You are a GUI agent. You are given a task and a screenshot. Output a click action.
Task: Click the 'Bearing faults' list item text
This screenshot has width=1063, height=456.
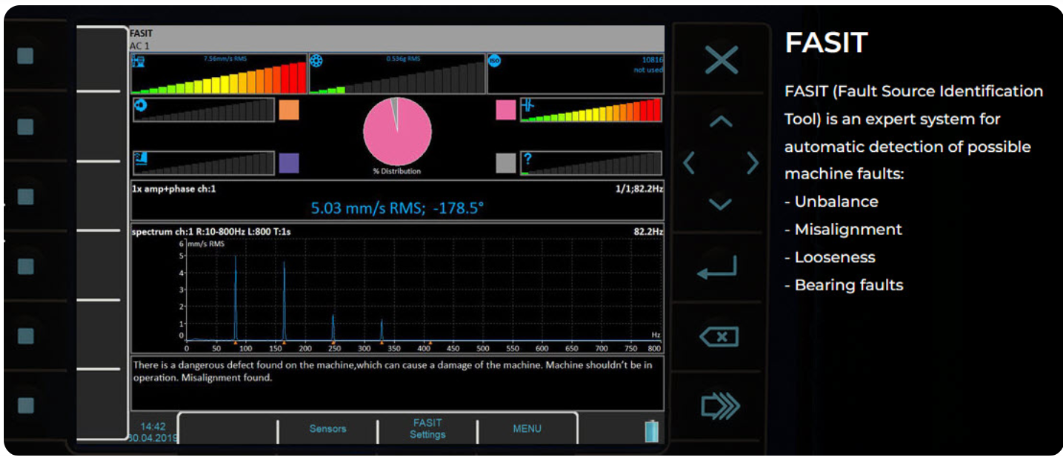(849, 285)
